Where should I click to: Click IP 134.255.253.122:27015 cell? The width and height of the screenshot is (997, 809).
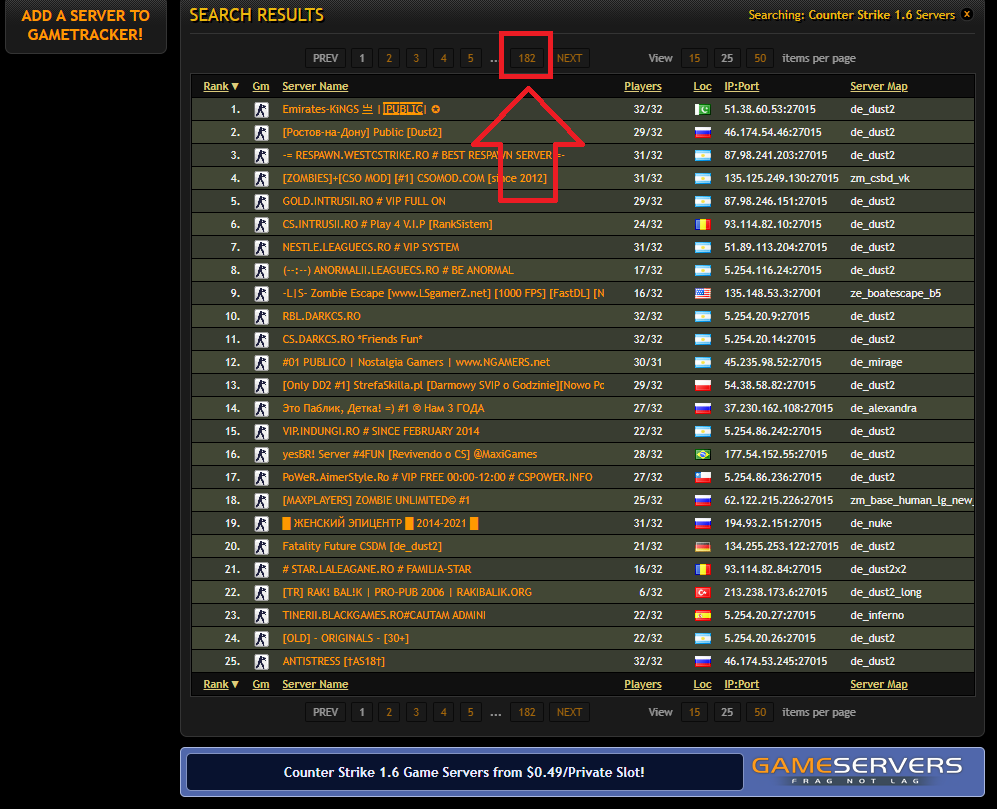[781, 546]
